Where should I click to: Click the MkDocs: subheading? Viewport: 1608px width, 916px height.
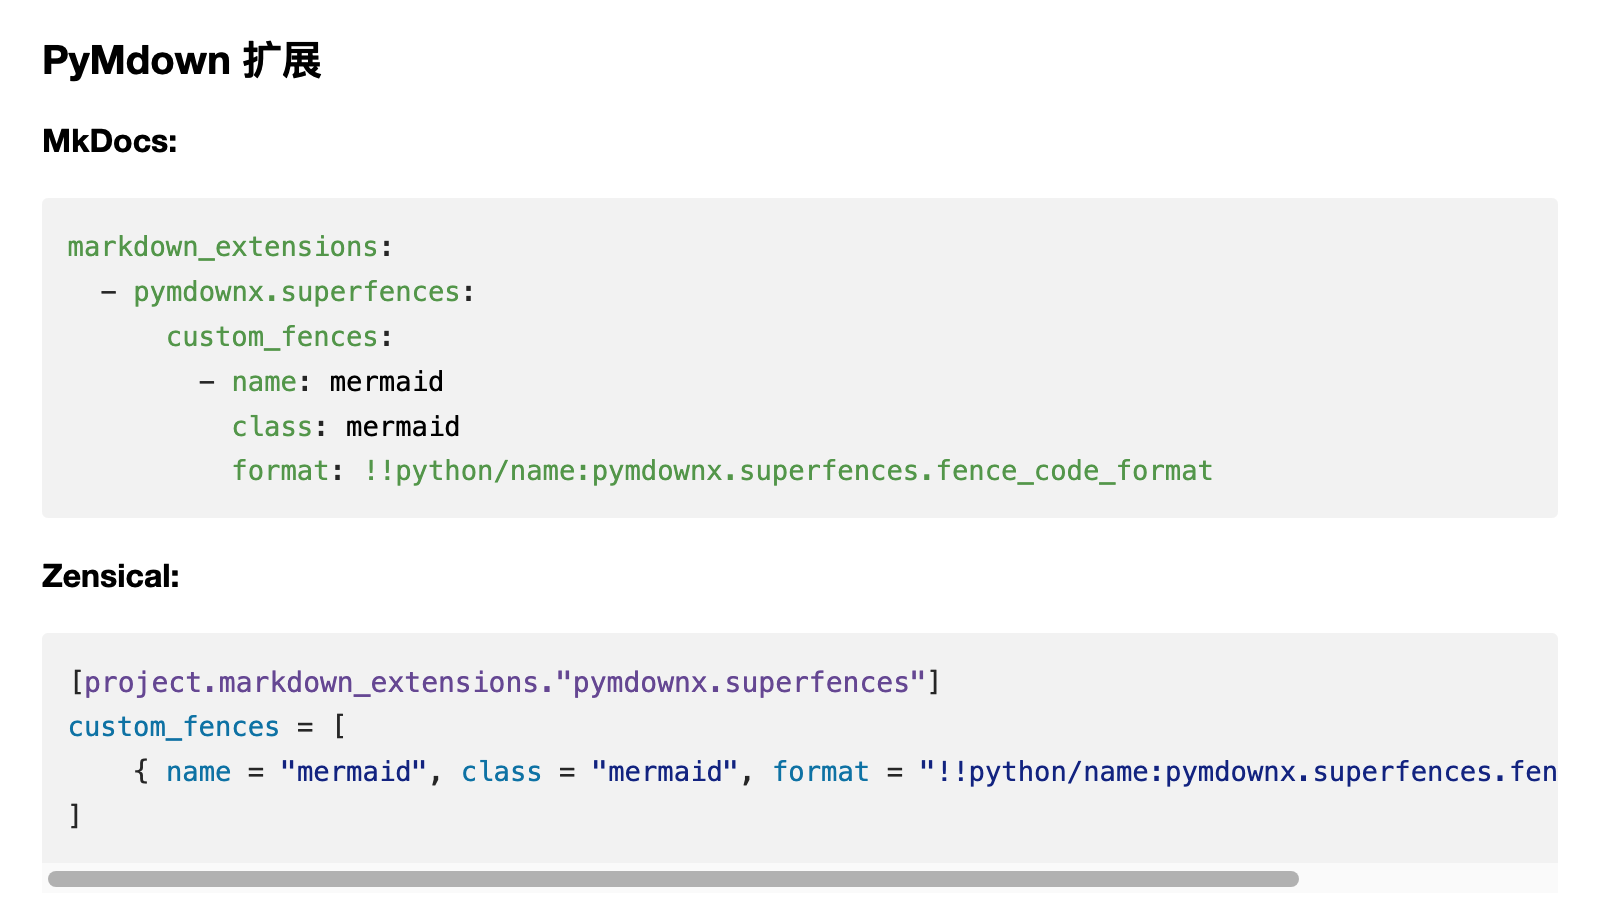pyautogui.click(x=109, y=141)
